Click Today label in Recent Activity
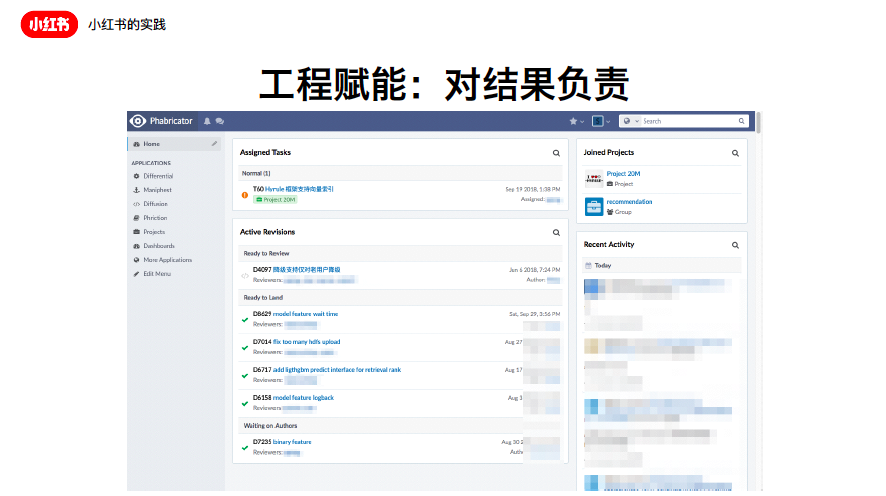Viewport: 886px width, 496px height. pyautogui.click(x=602, y=266)
